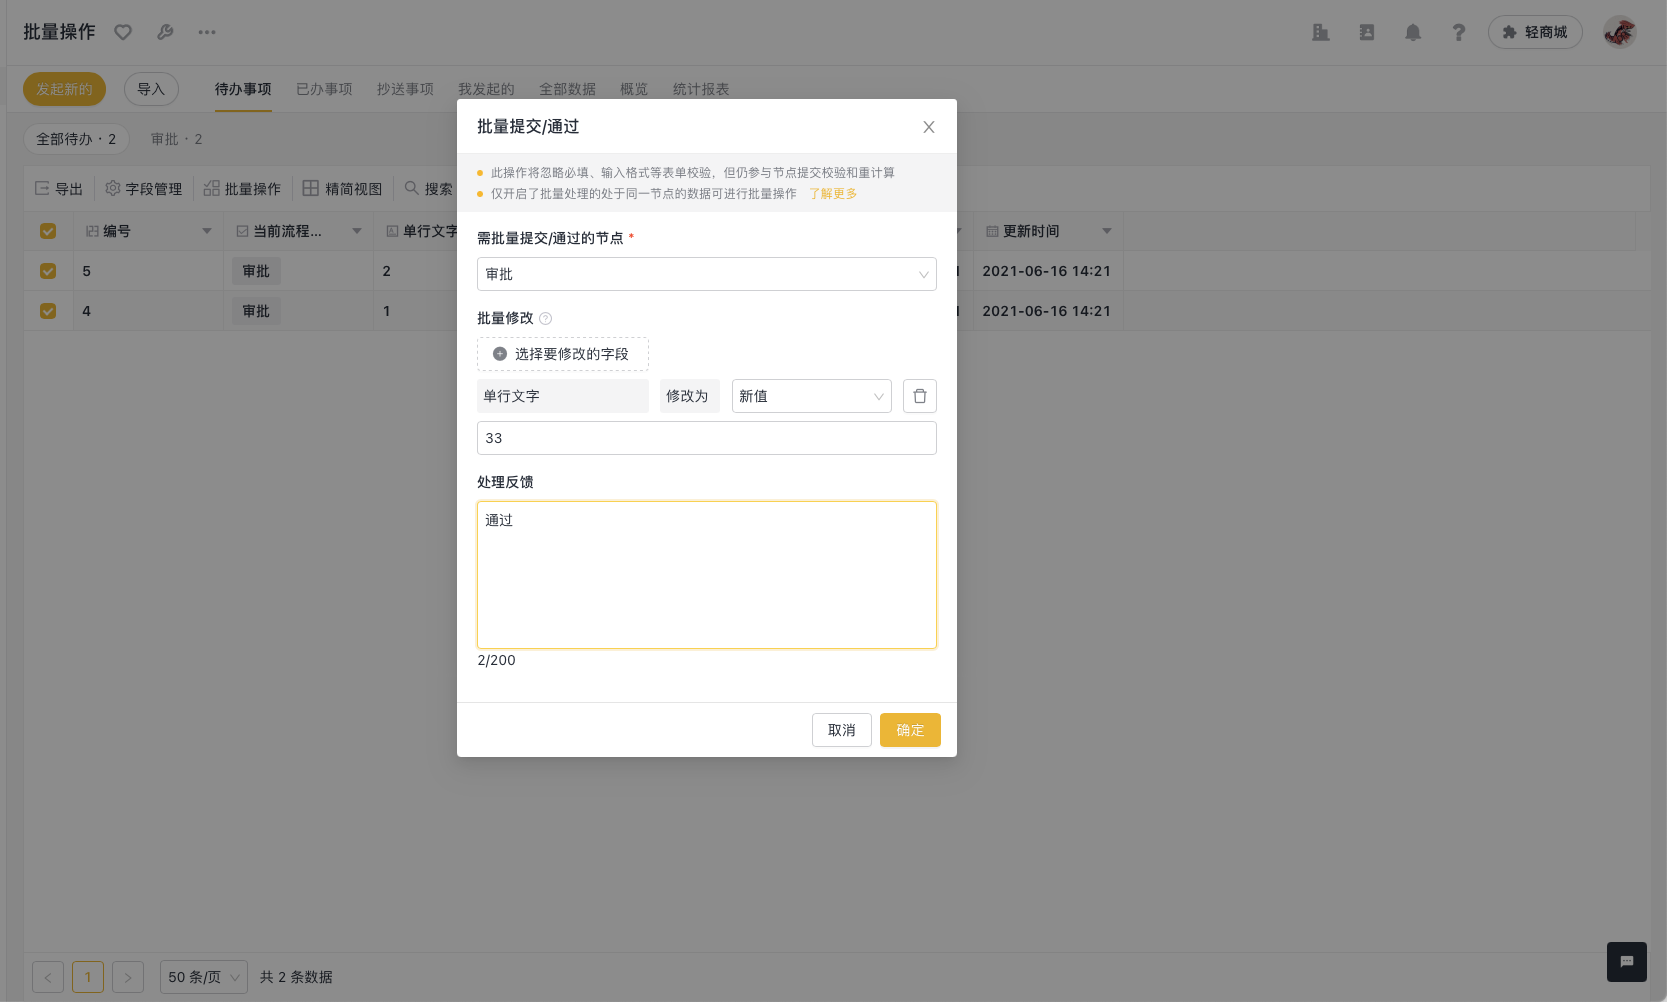Open the contacts book icon

click(1367, 32)
